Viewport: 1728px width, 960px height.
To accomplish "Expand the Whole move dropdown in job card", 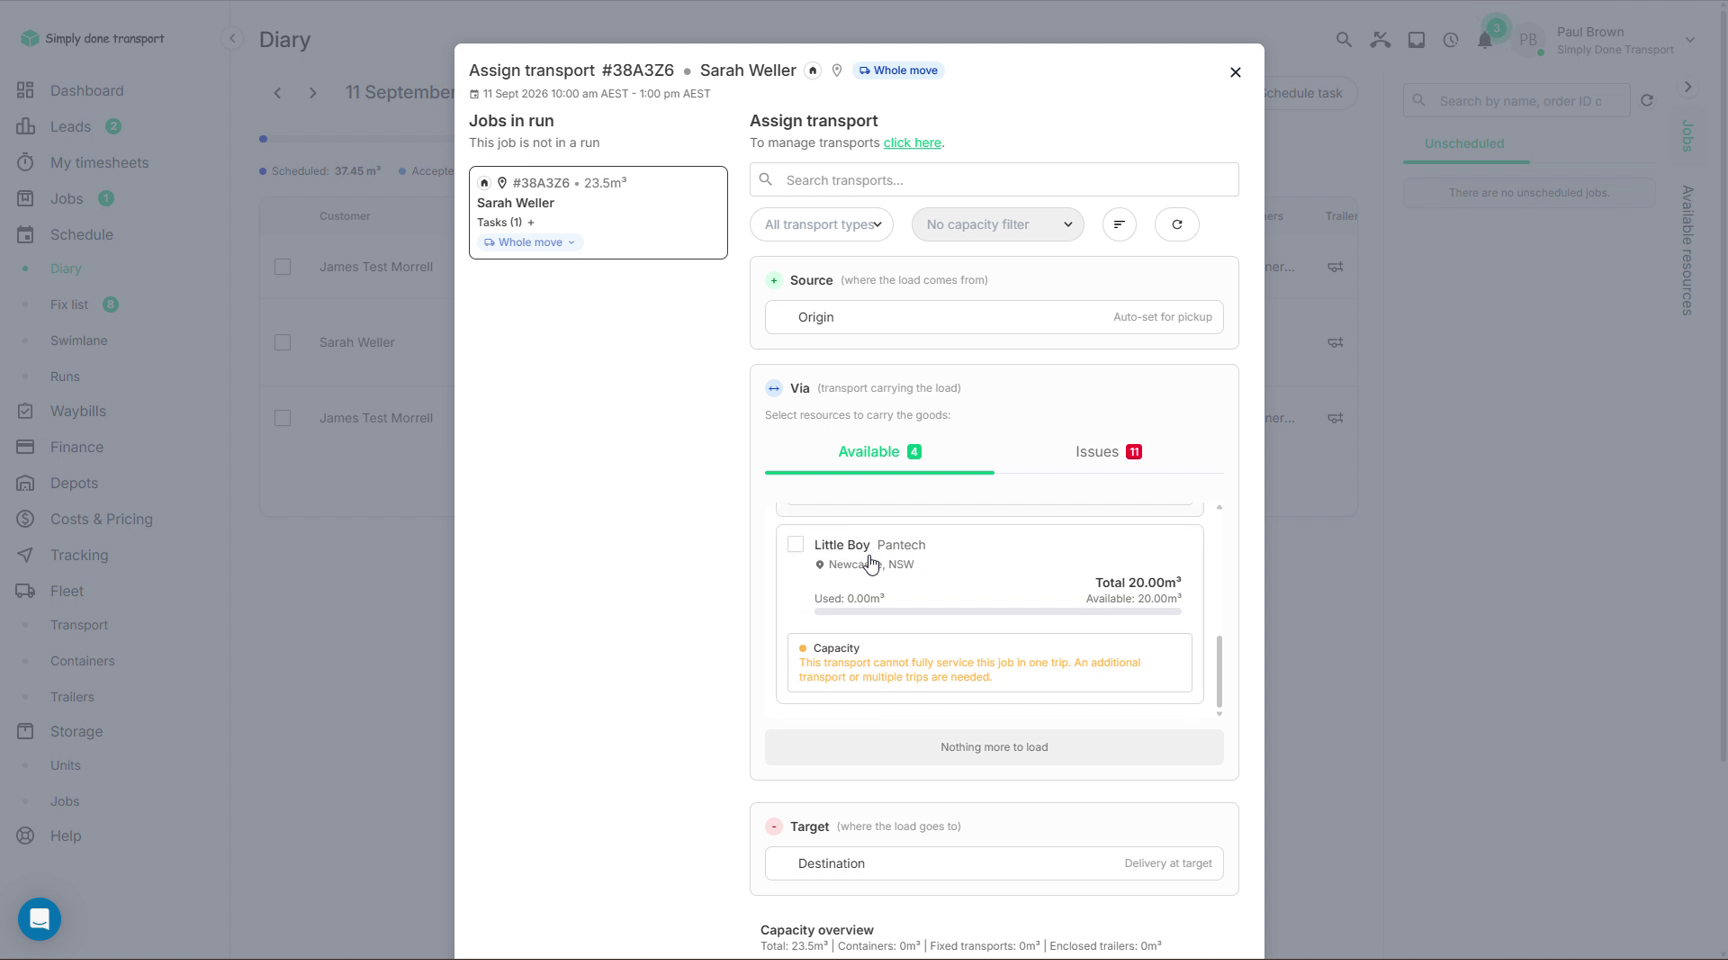I will coord(530,242).
